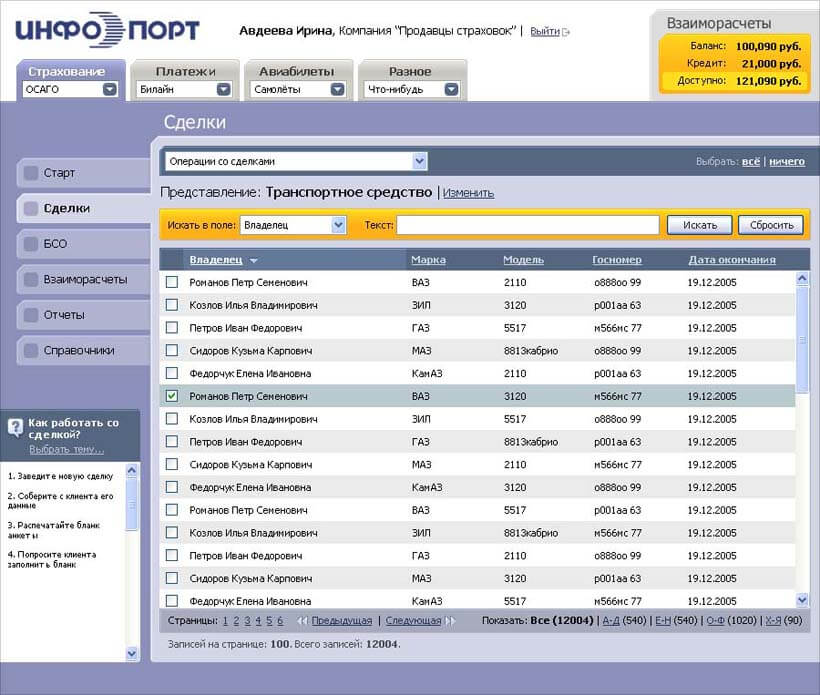Go to next page using double-right arrows
820x695 pixels.
[x=450, y=621]
